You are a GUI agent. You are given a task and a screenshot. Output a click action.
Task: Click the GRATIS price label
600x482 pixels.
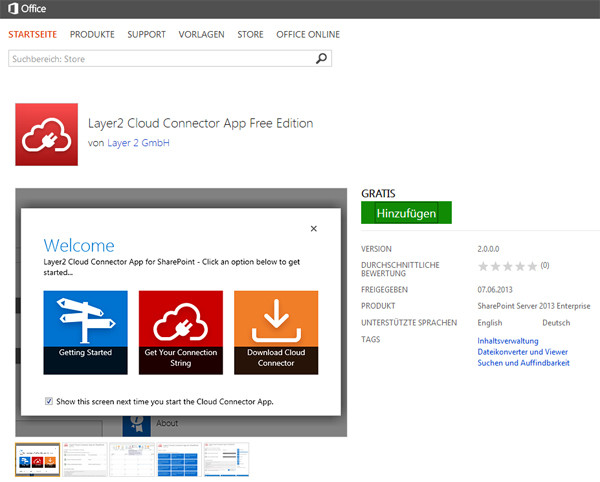(x=378, y=194)
